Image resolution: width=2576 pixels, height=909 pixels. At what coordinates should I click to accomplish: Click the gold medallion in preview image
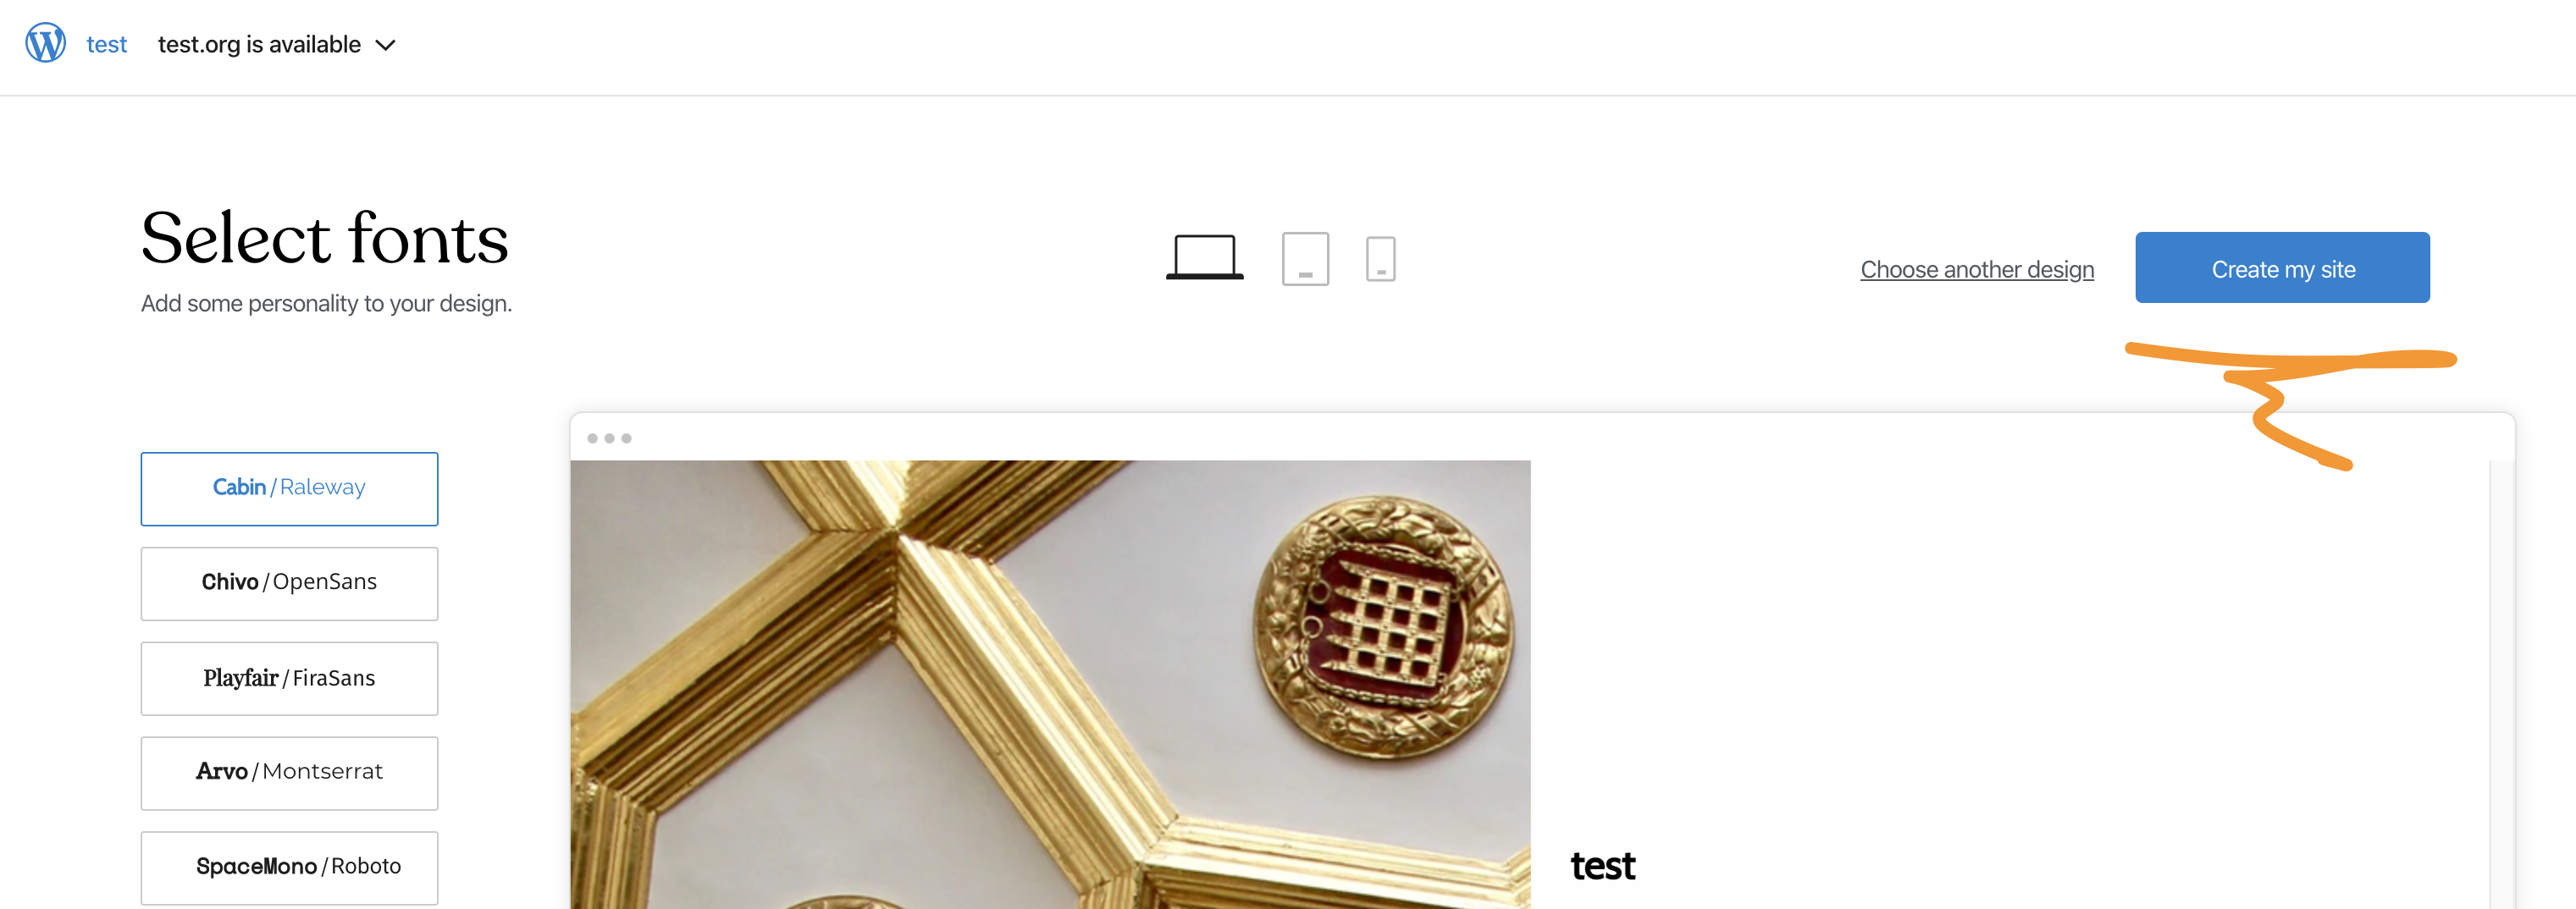[x=1384, y=628]
